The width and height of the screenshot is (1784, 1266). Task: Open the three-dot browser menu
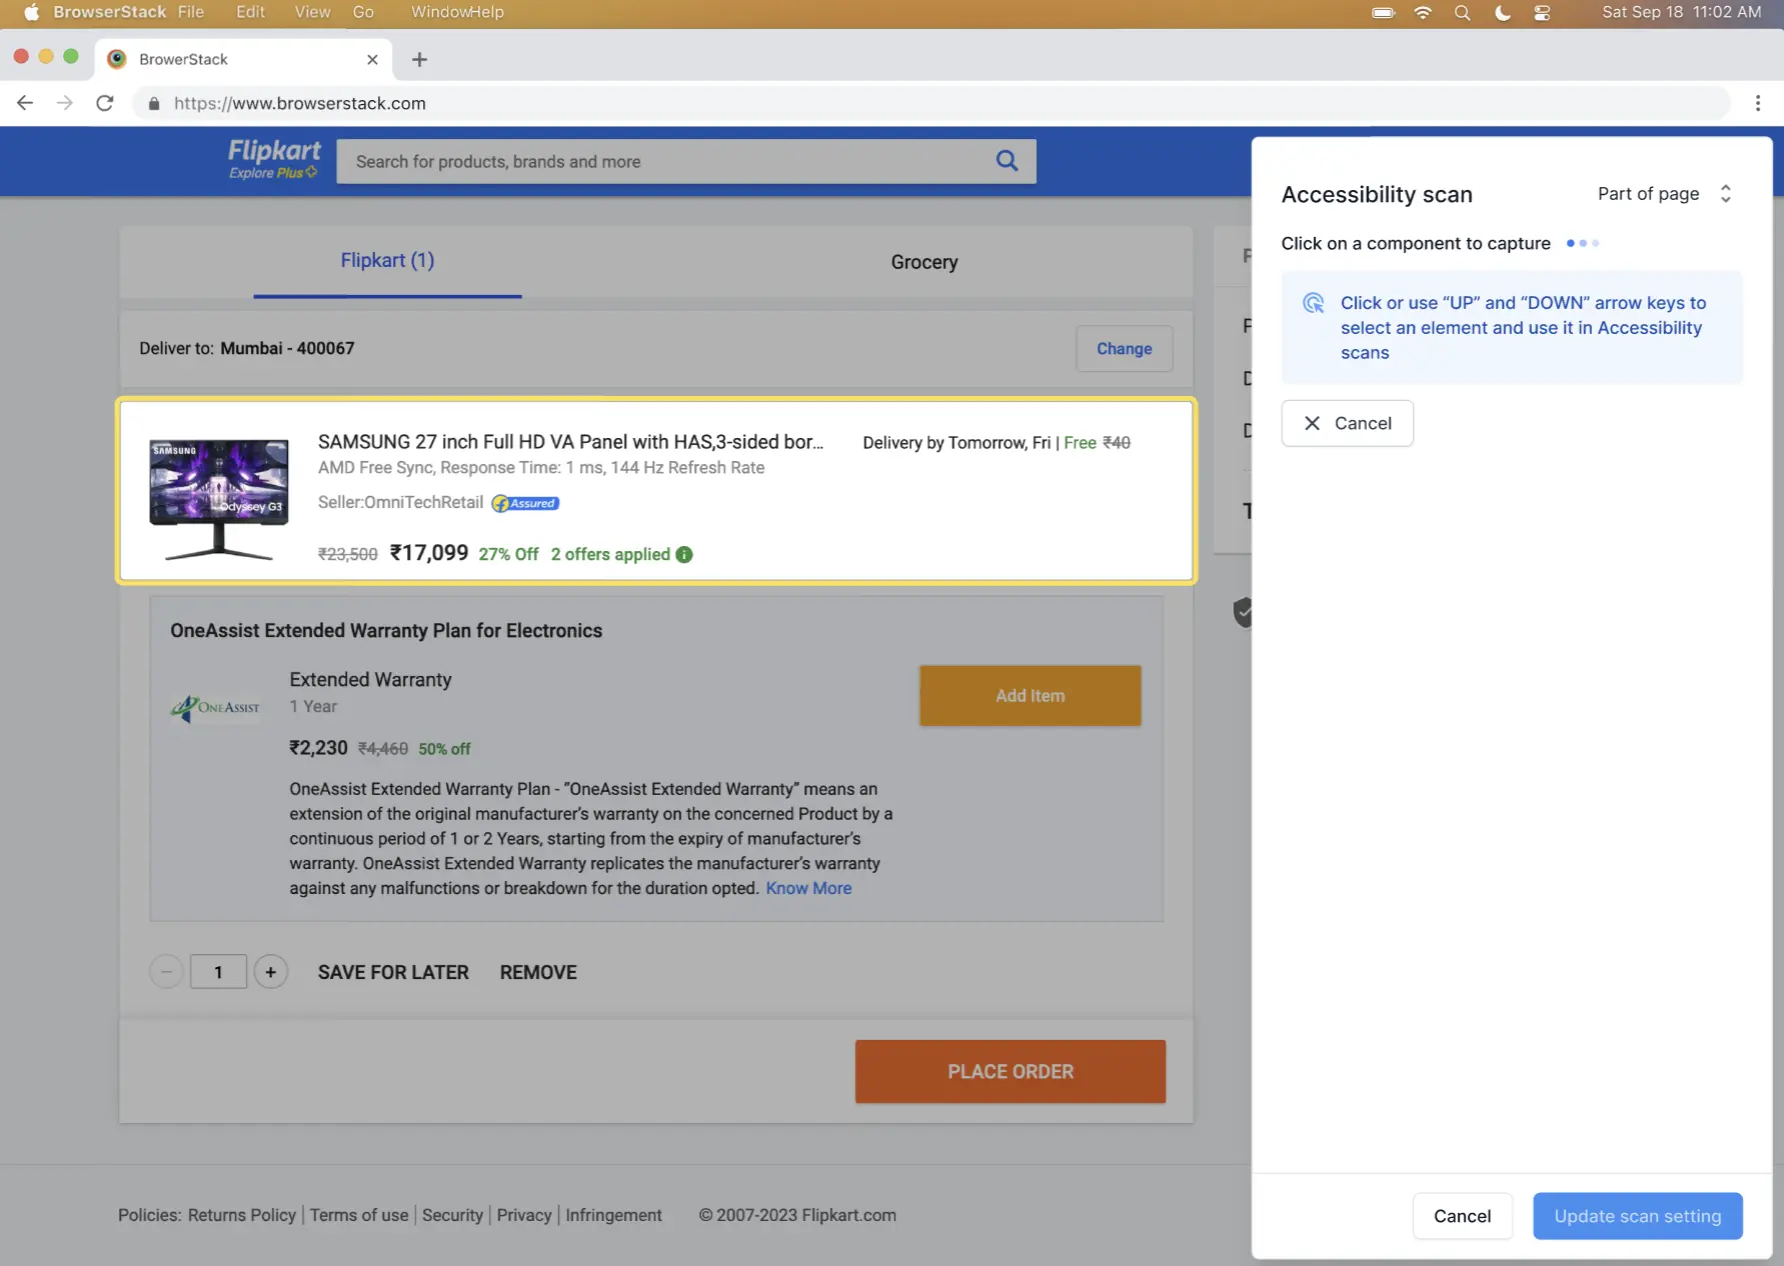point(1757,103)
